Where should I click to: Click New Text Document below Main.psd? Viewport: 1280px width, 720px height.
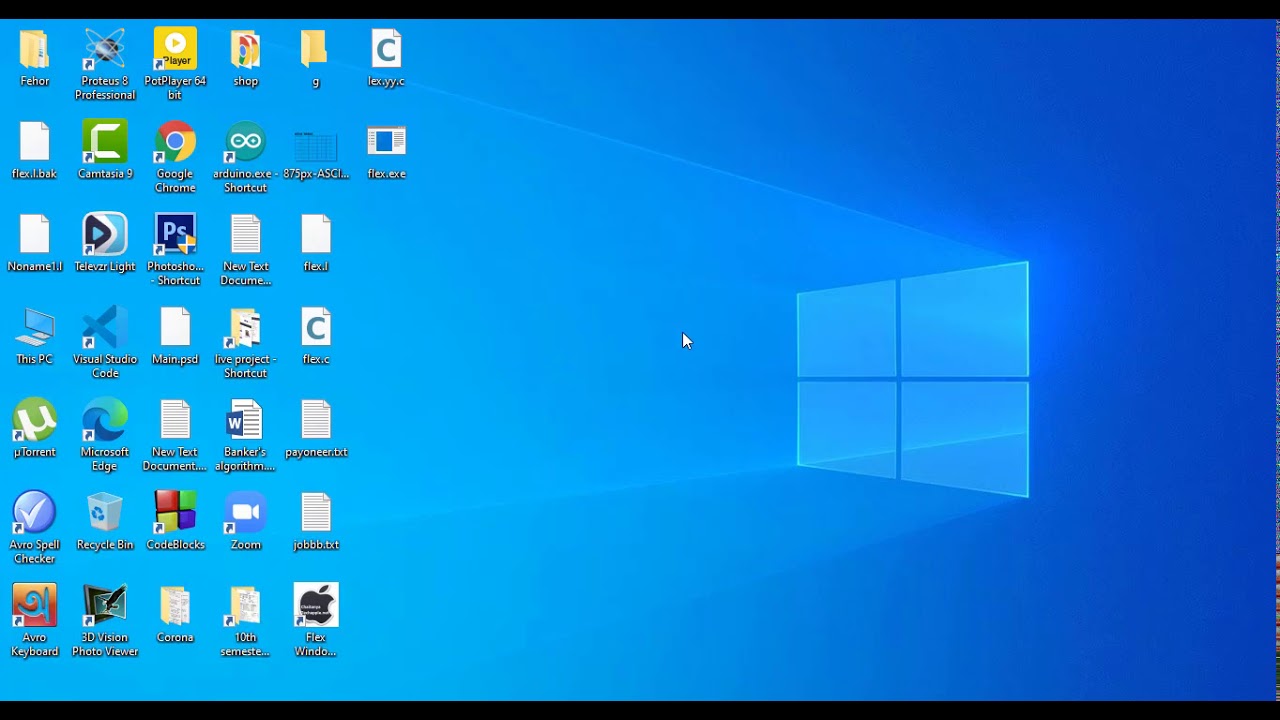tap(175, 420)
